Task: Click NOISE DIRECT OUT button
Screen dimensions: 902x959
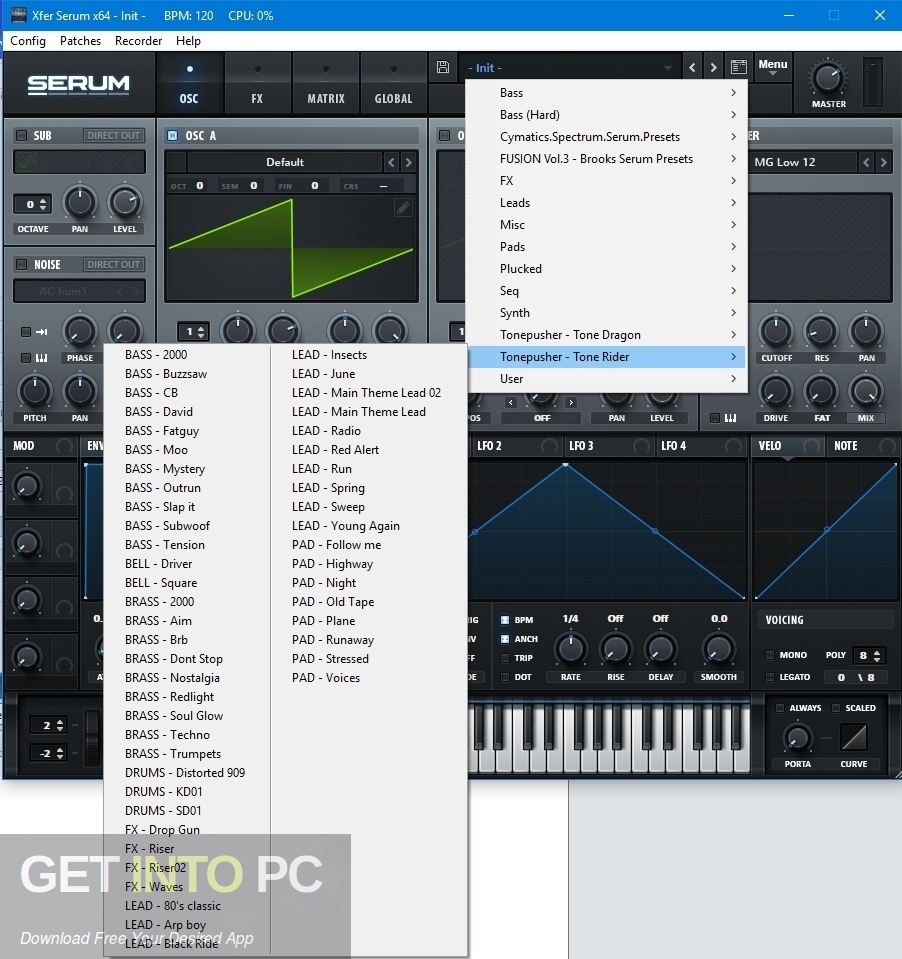Action: pyautogui.click(x=113, y=264)
